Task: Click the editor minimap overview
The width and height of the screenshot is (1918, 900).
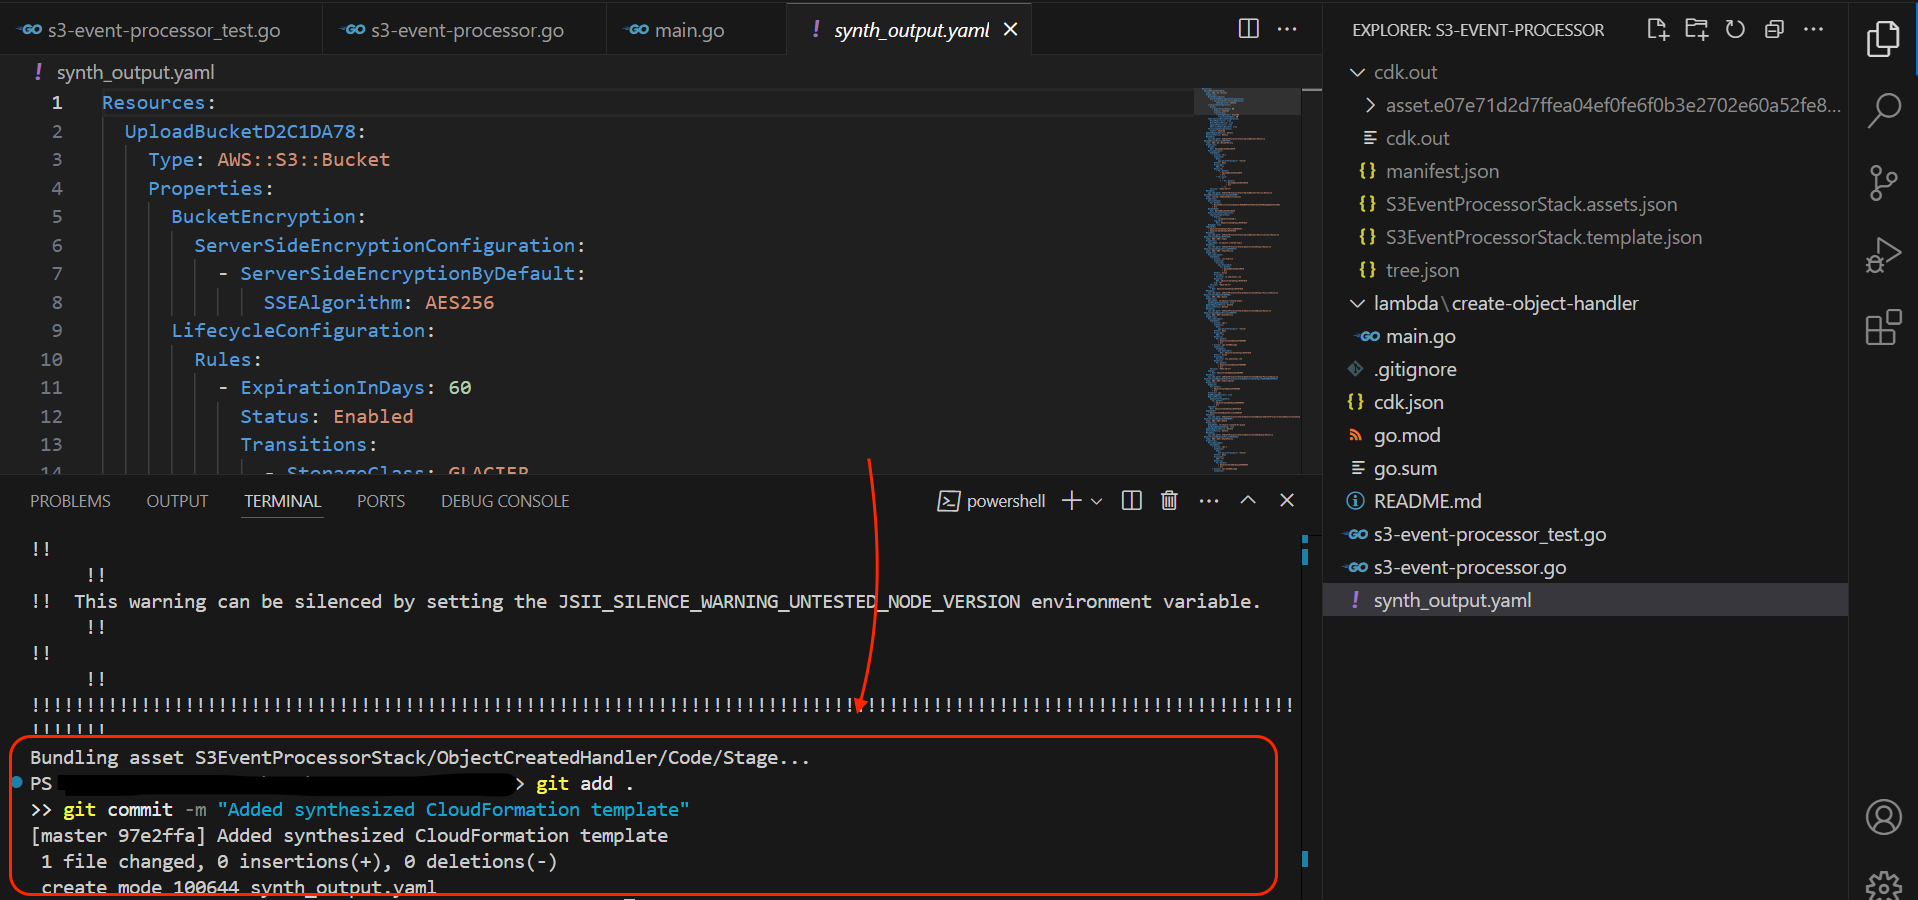Action: (x=1247, y=280)
